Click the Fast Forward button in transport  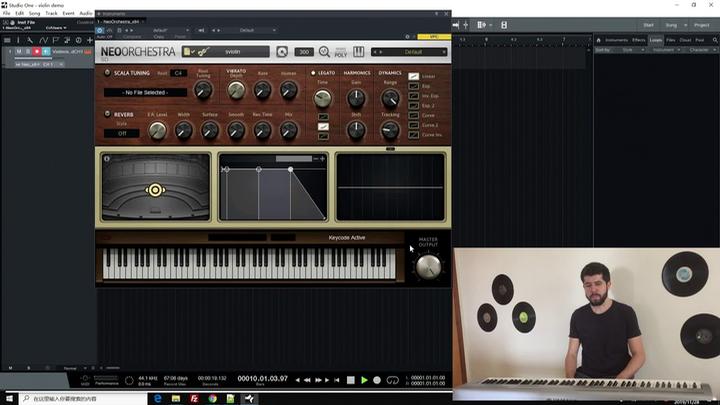[x=318, y=380]
